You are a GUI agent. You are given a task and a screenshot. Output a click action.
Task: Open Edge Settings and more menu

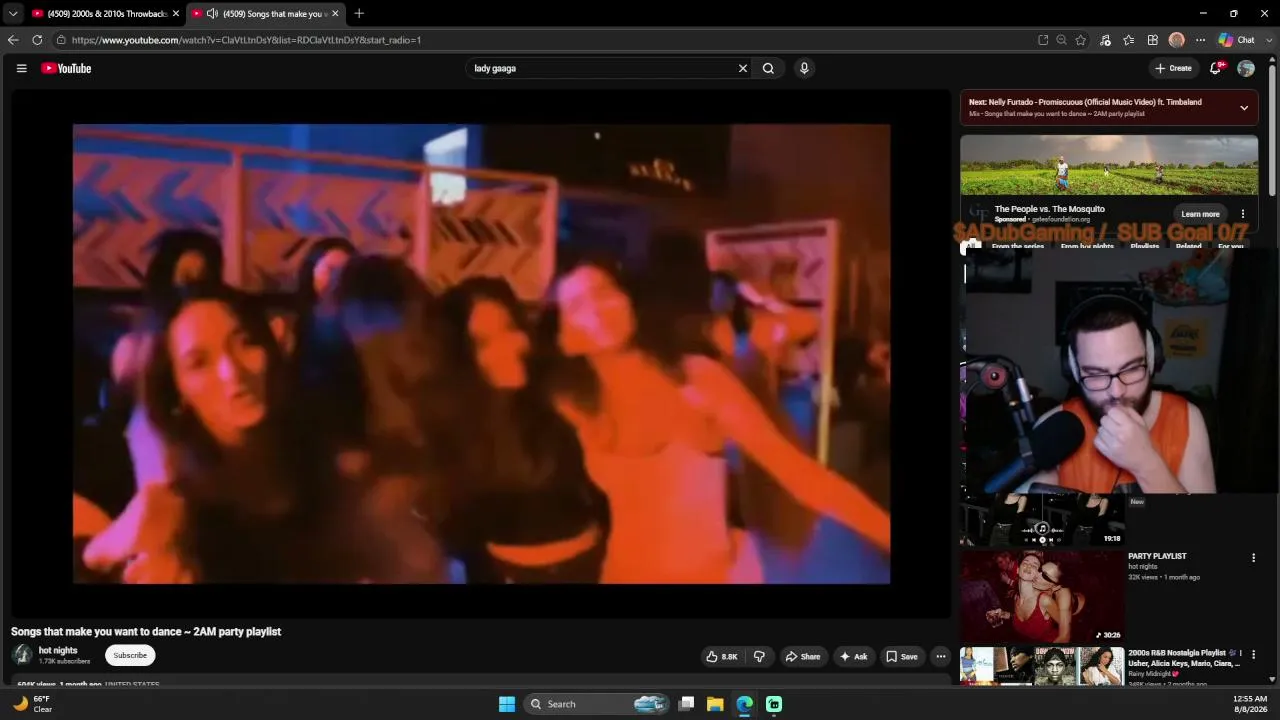[x=1200, y=40]
